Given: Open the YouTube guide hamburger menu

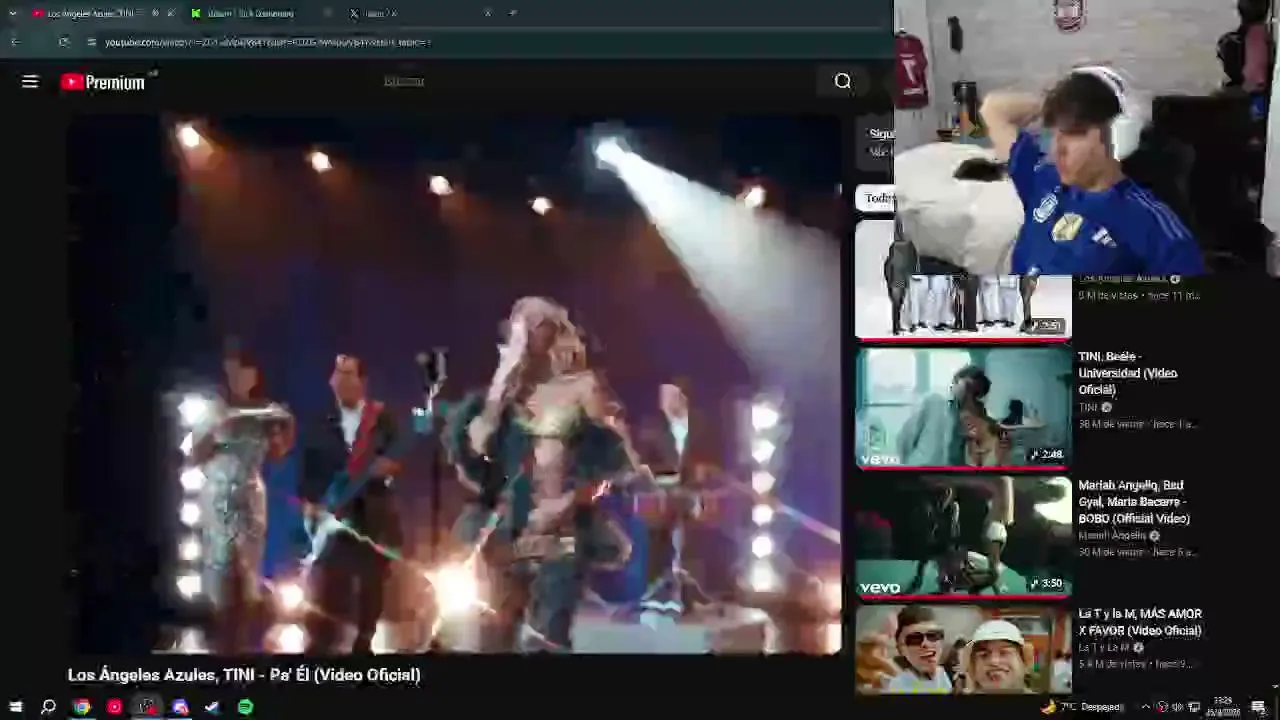Looking at the screenshot, I should point(30,82).
